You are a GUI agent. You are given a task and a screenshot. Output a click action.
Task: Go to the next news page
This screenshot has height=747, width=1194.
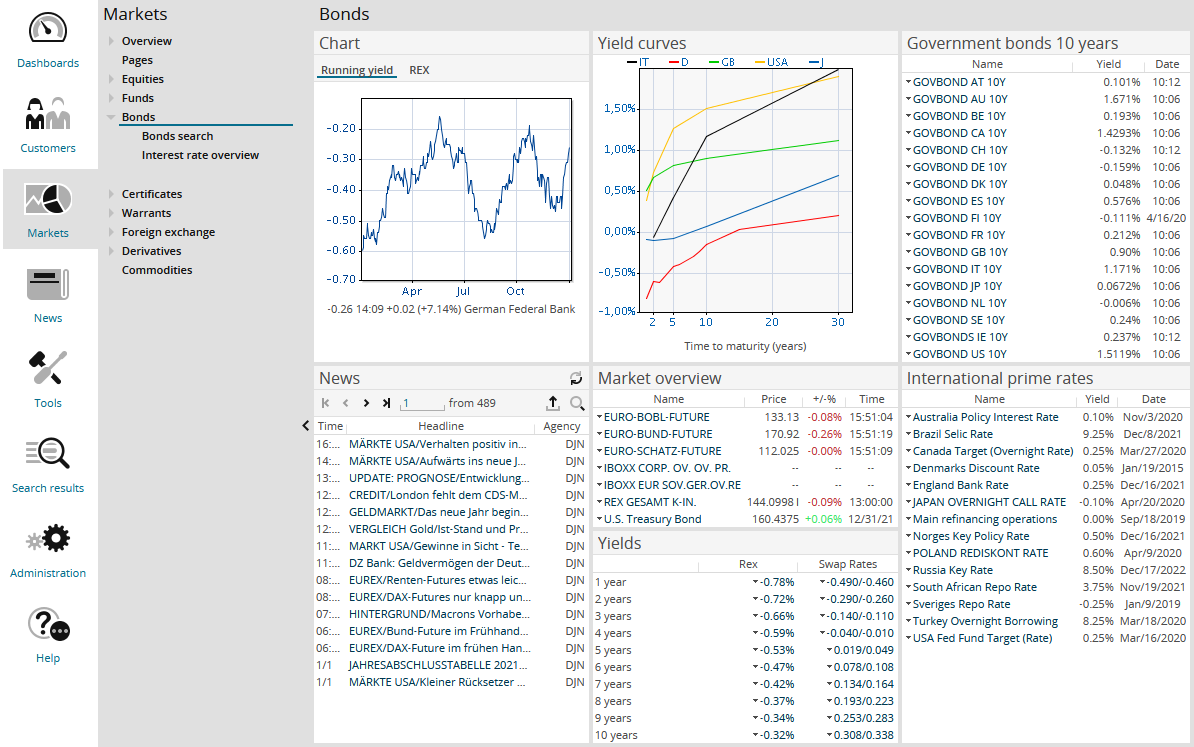[x=366, y=403]
